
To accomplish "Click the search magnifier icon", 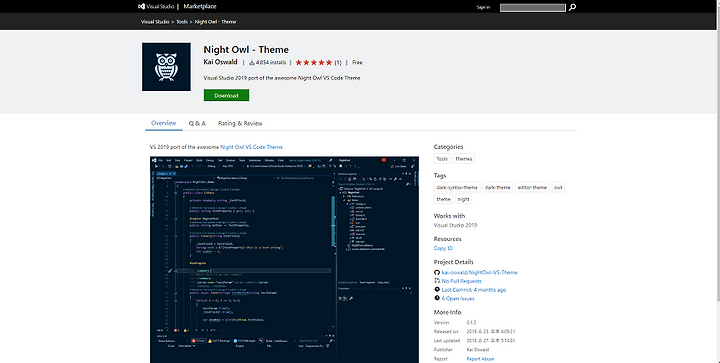I will click(572, 7).
